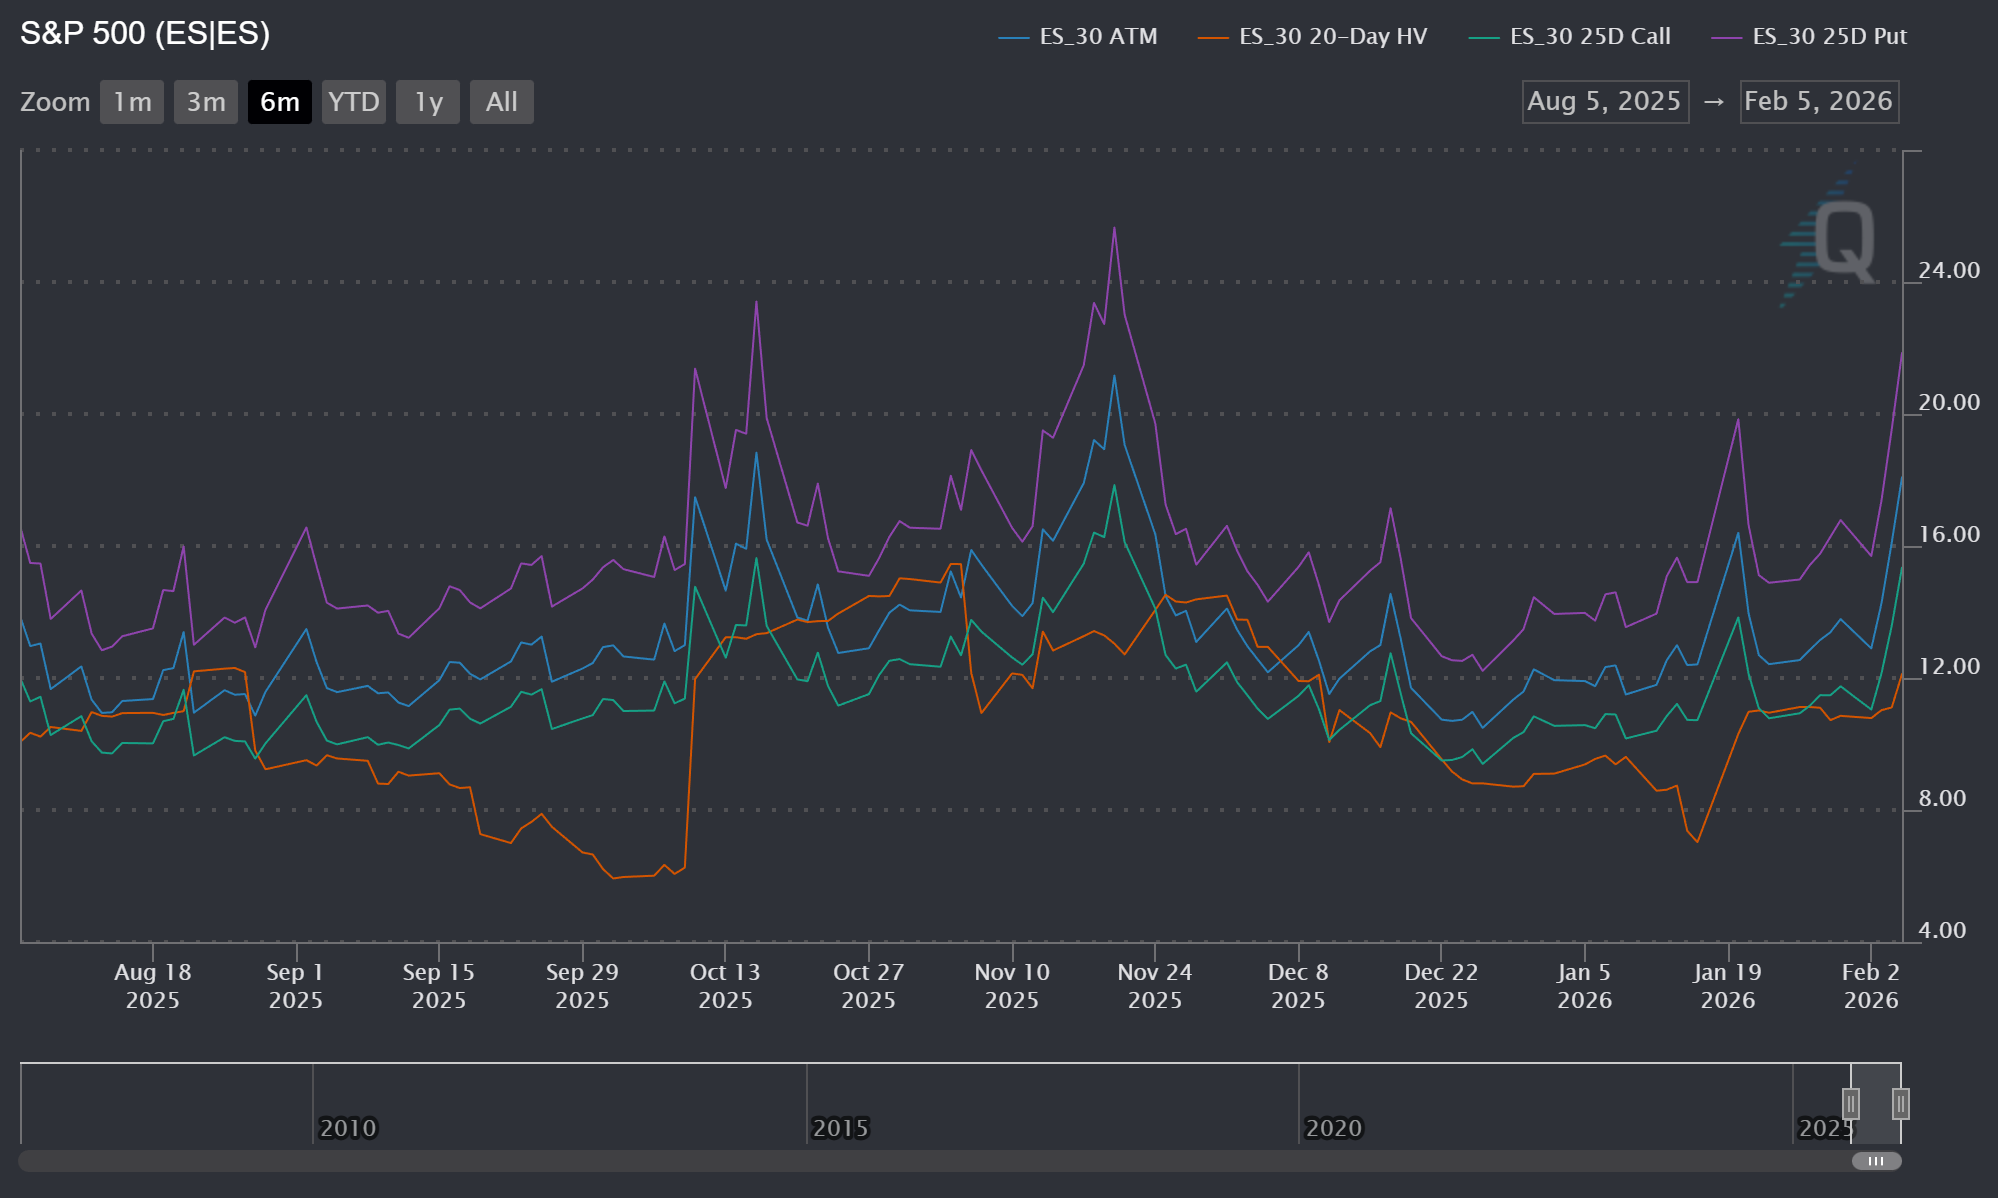The height and width of the screenshot is (1200, 2000).
Task: Toggle ES_30 25D Put legend item
Action: point(1829,37)
